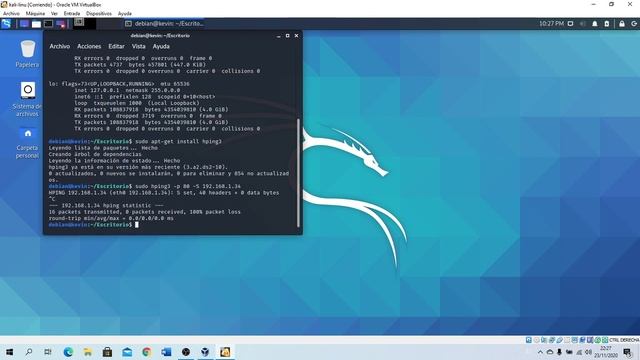Select the active VirtualBox VM taskbar icon
The image size is (640, 360).
[225, 352]
